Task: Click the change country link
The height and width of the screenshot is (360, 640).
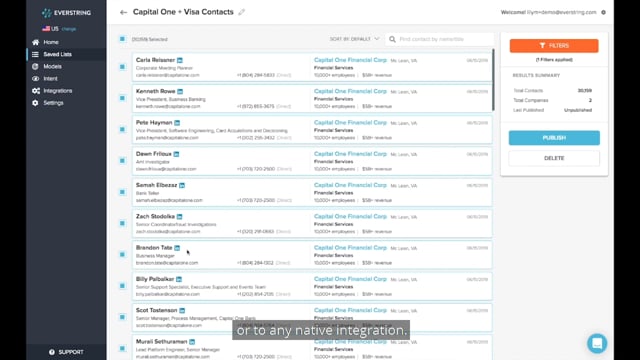Action: coord(69,29)
